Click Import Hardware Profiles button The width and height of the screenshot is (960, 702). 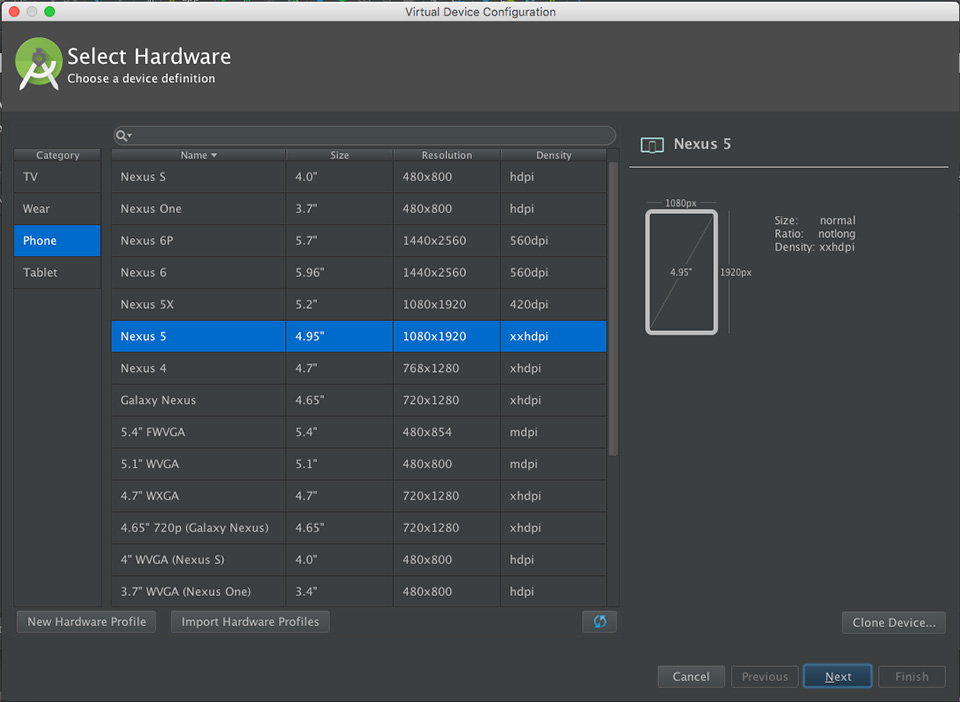(x=250, y=622)
